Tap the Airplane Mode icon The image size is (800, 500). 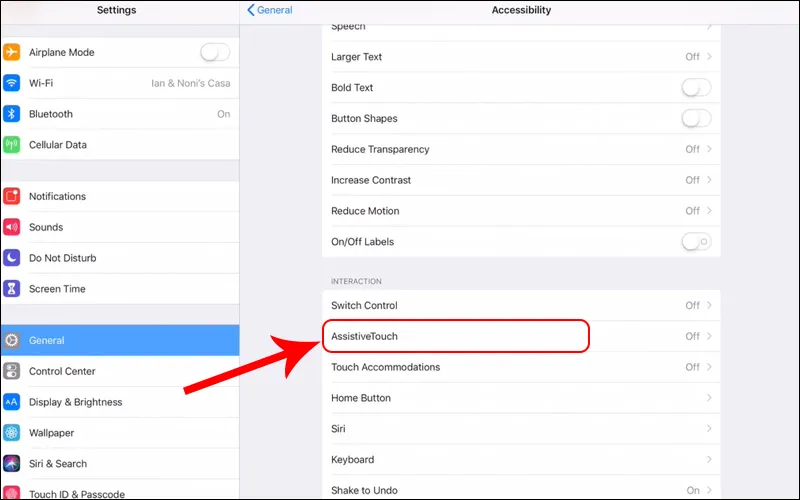[11, 52]
